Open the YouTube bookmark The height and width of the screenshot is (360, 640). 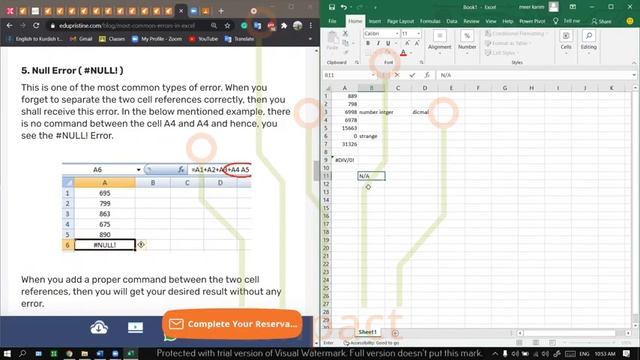pos(203,39)
